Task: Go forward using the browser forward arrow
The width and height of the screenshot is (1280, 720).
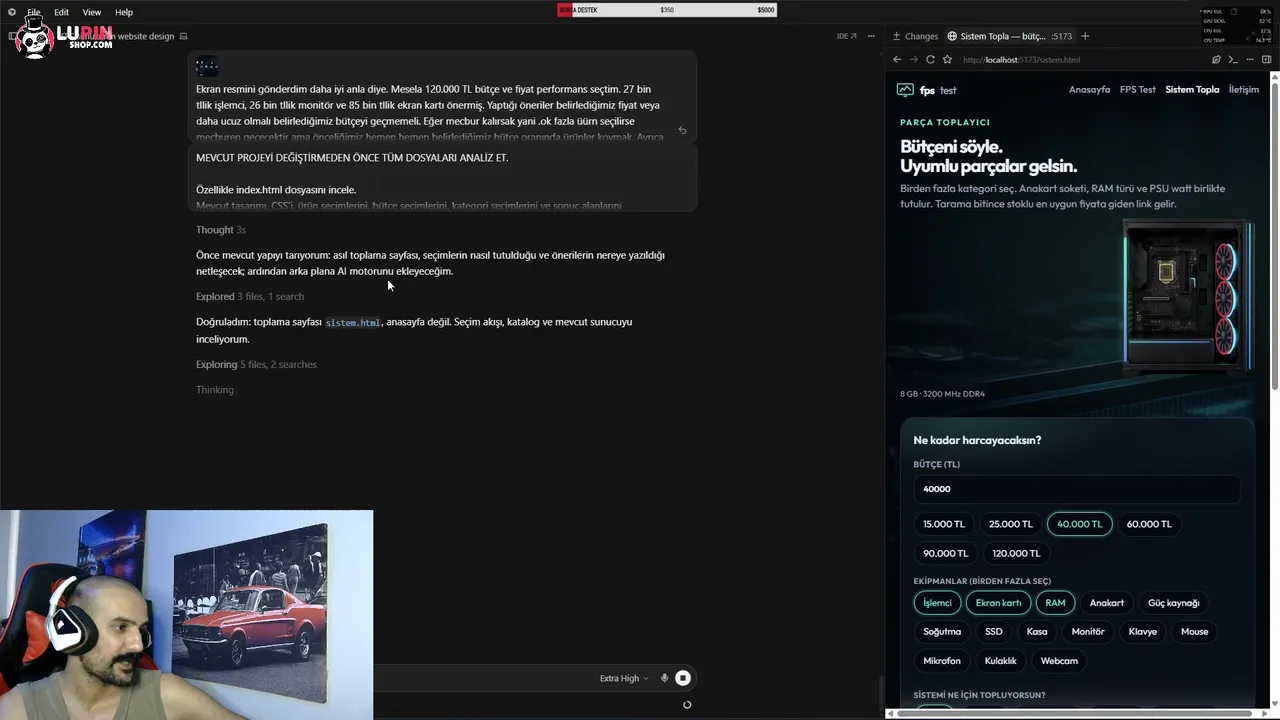Action: [x=914, y=60]
